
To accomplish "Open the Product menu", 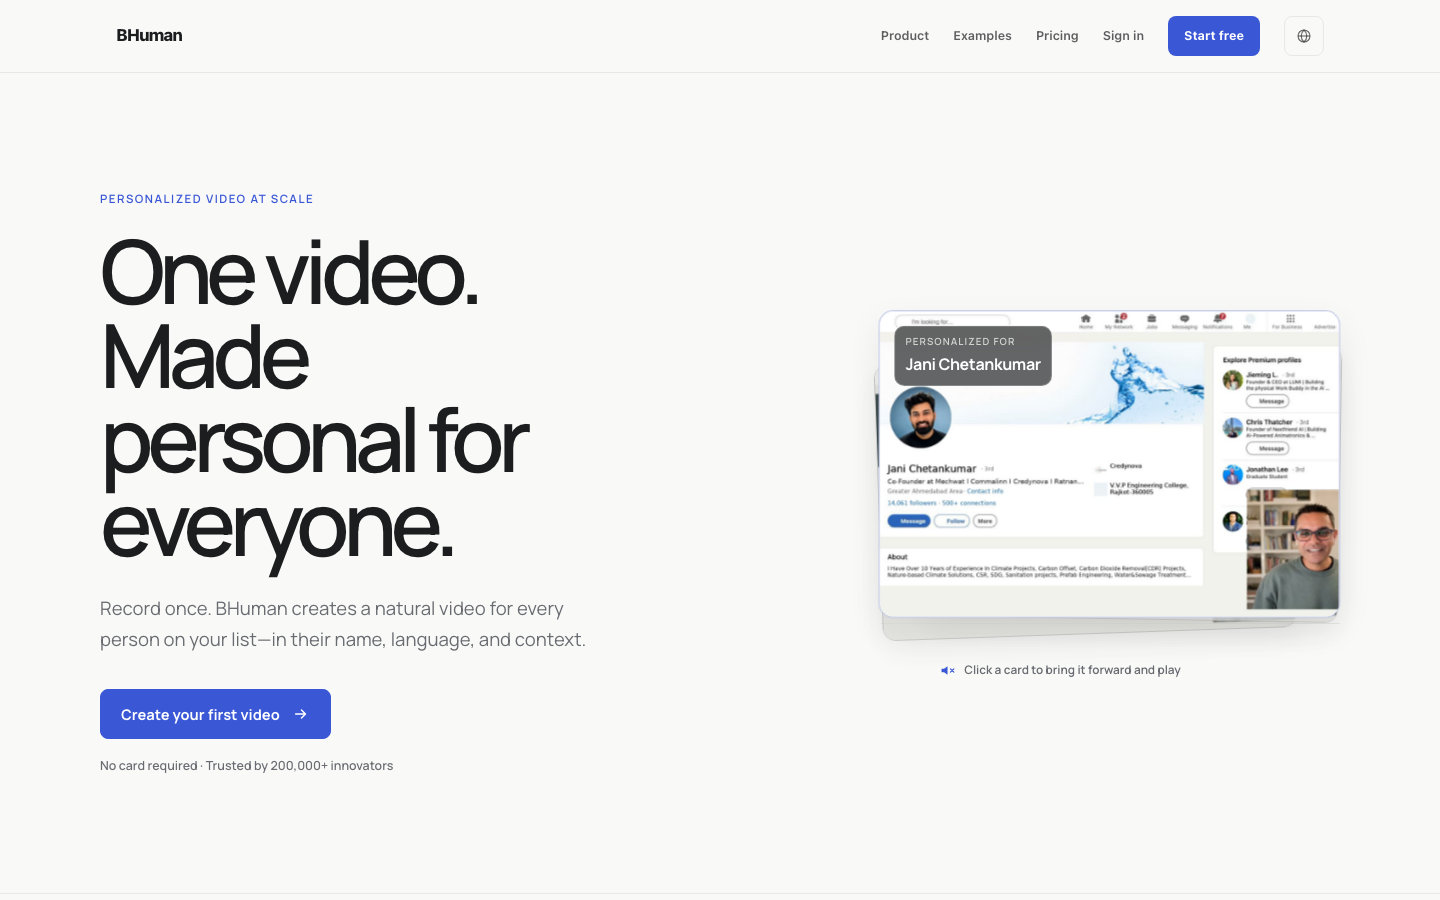I will [x=905, y=35].
